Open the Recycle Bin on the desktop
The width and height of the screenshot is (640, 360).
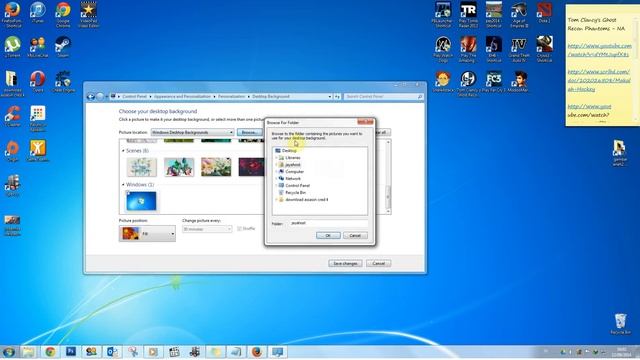pos(620,324)
